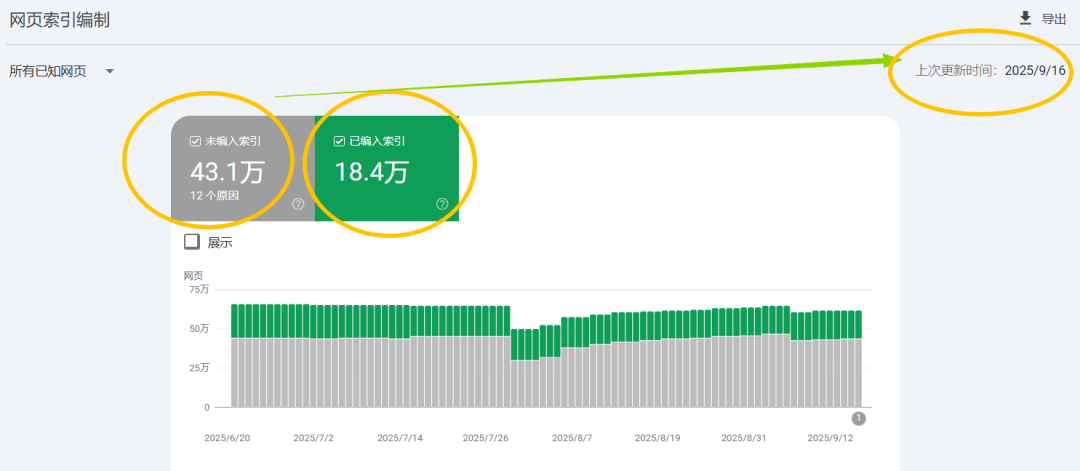This screenshot has width=1080, height=471.
Task: Click the 12 个原因 text
Action: click(x=214, y=196)
